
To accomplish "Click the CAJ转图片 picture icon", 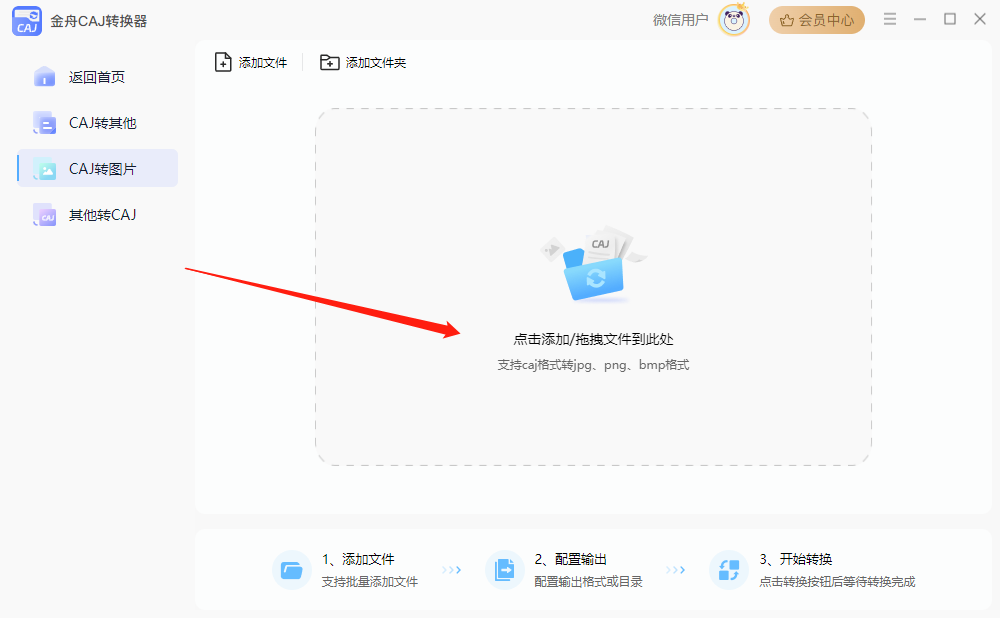I will point(44,169).
